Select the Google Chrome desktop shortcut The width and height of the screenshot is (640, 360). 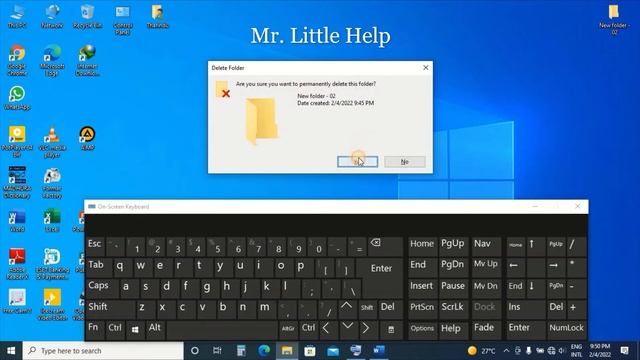(x=17, y=60)
